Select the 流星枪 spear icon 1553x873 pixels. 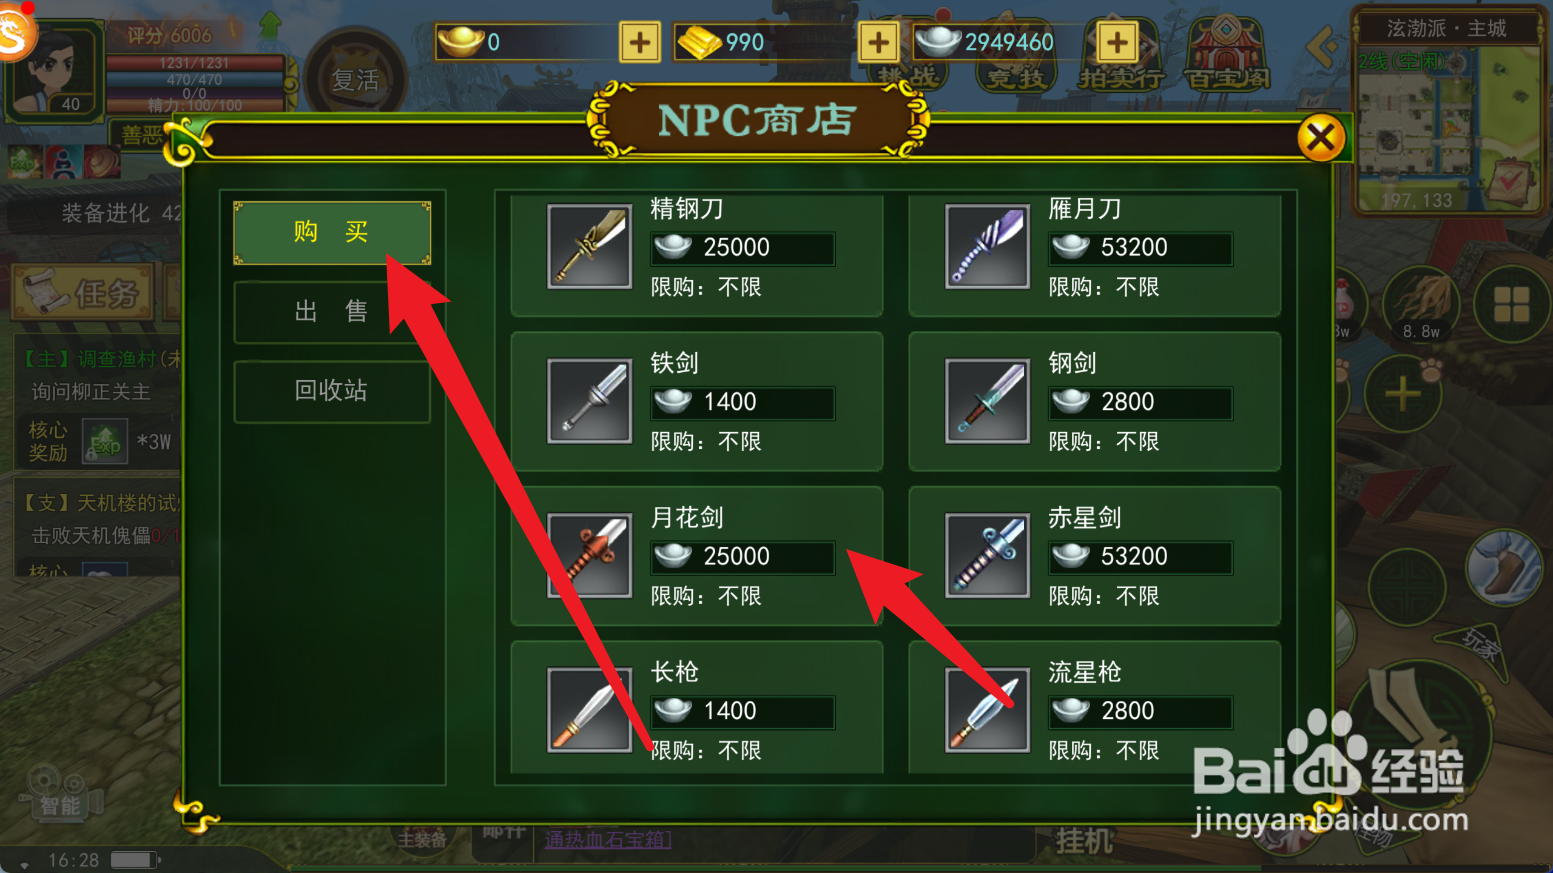pyautogui.click(x=987, y=710)
